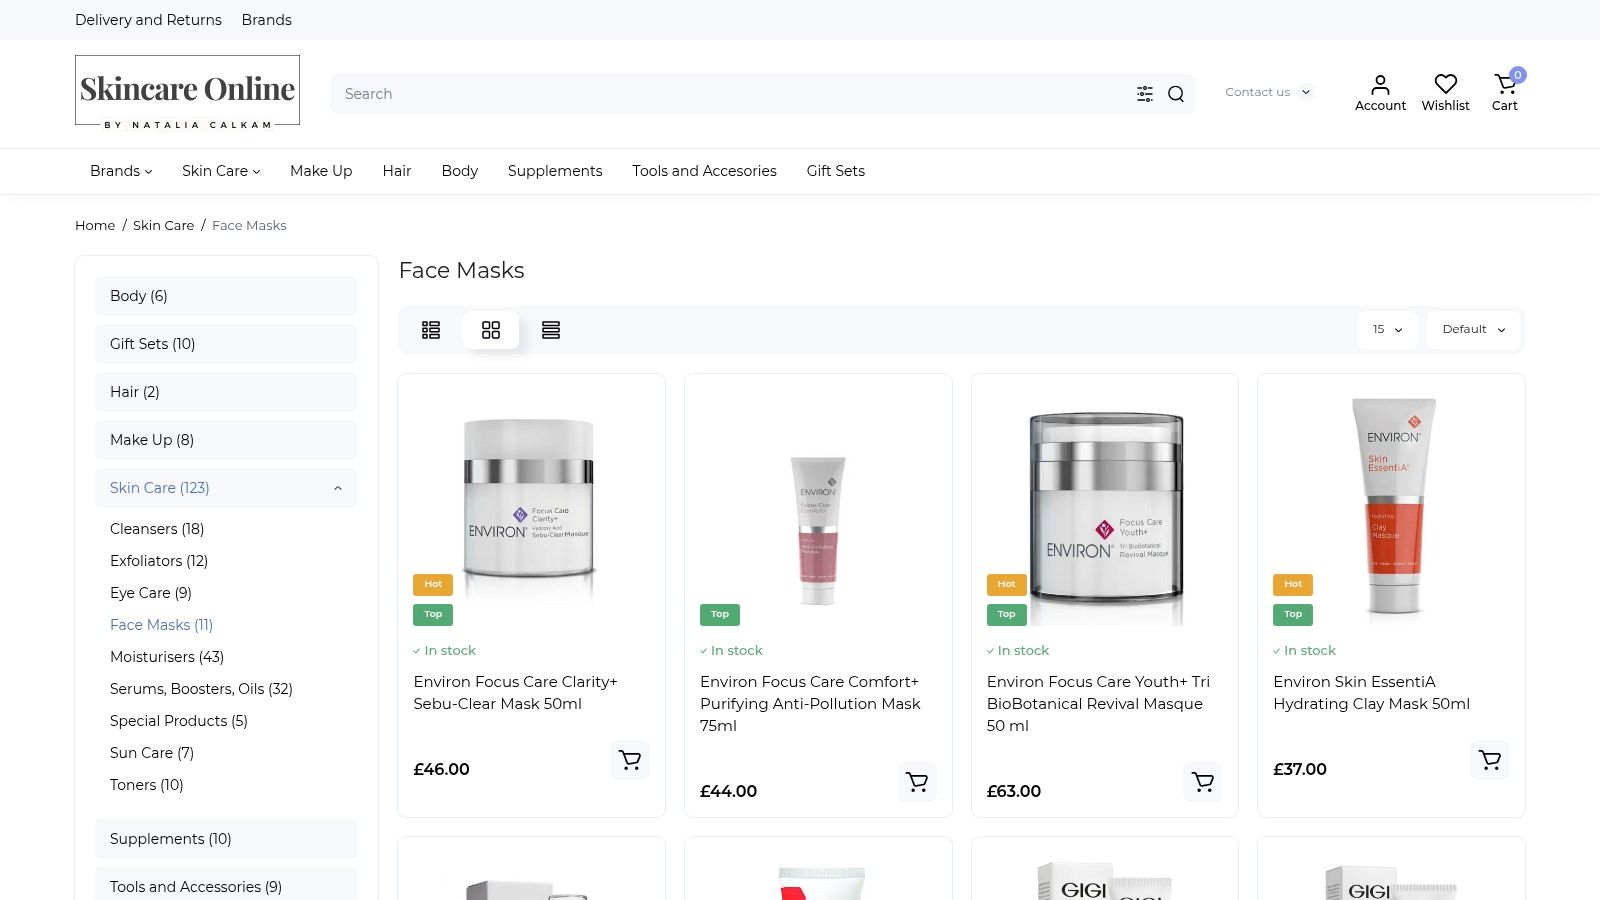Select Body (6) sidebar category
Viewport: 1600px width, 900px height.
pyautogui.click(x=226, y=296)
